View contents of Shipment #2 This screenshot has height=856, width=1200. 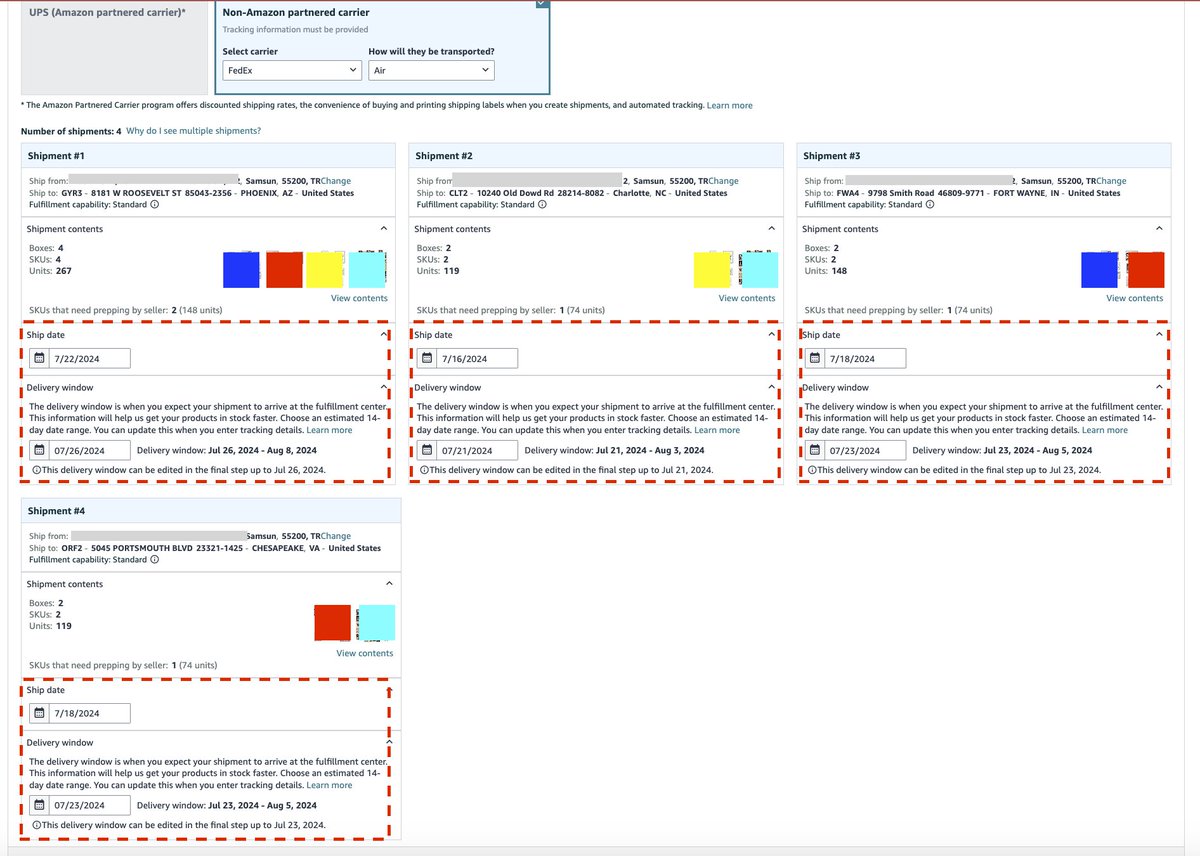(x=747, y=298)
